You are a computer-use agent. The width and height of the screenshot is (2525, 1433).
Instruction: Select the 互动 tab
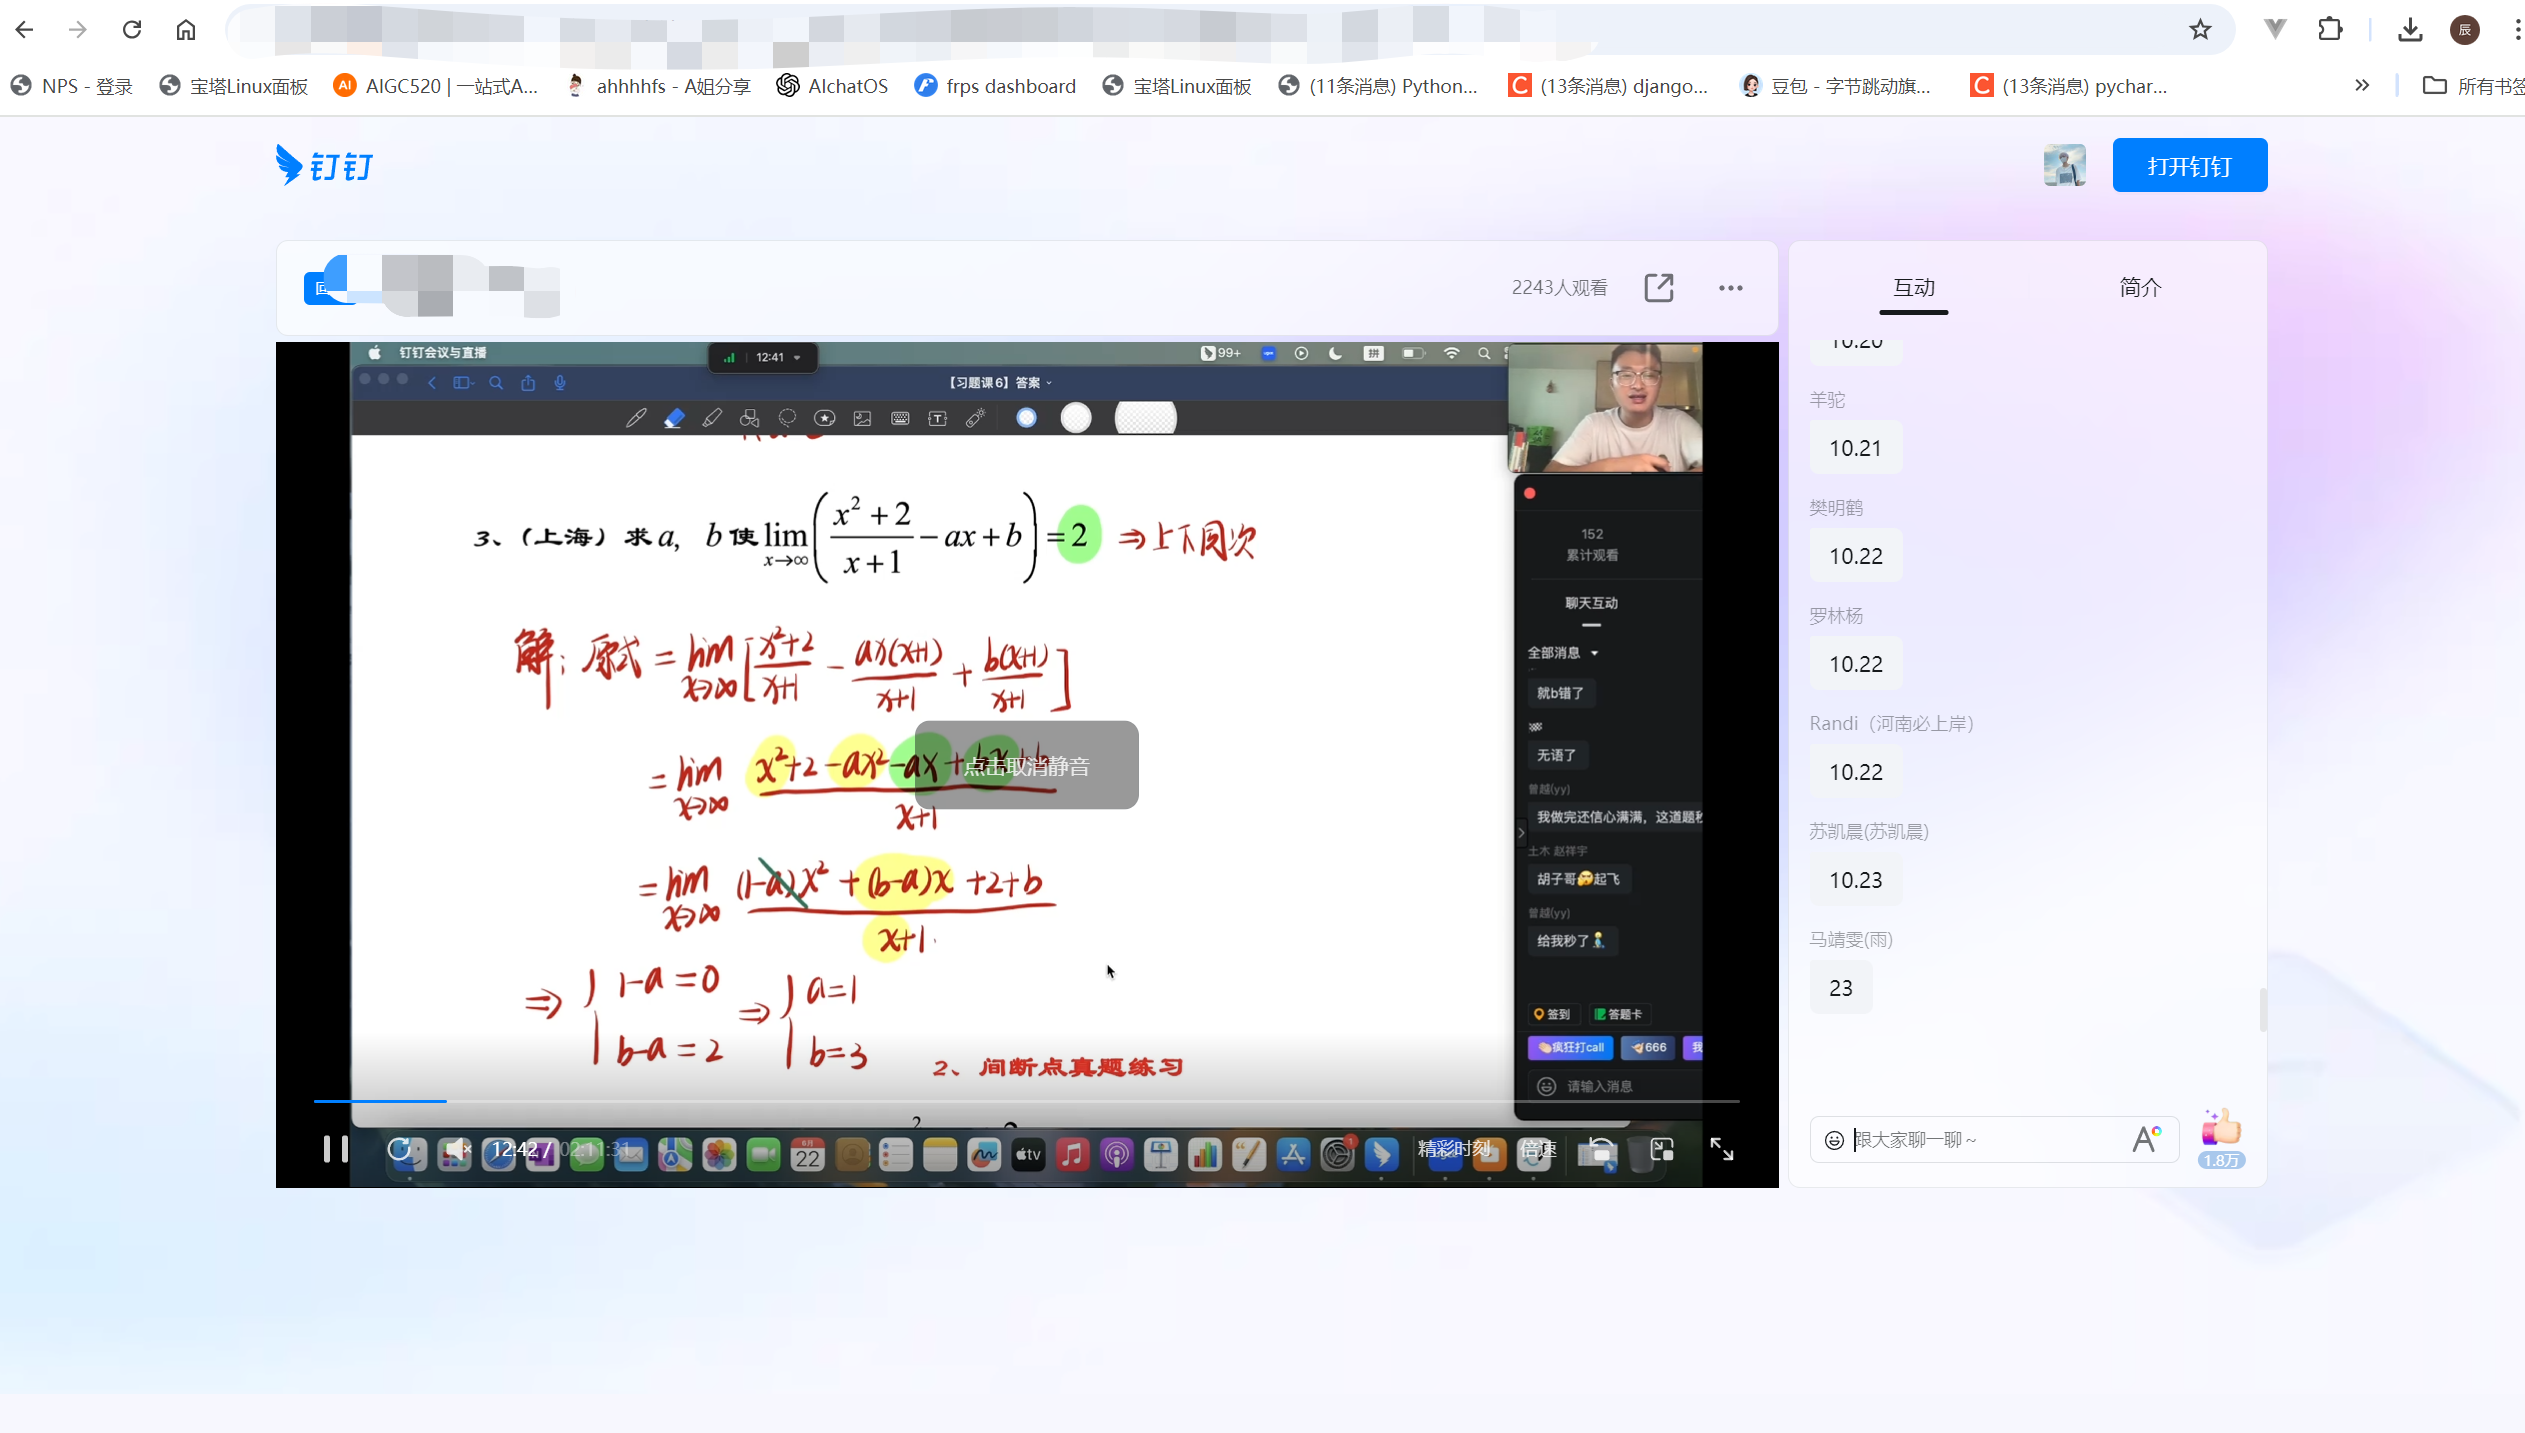1913,288
